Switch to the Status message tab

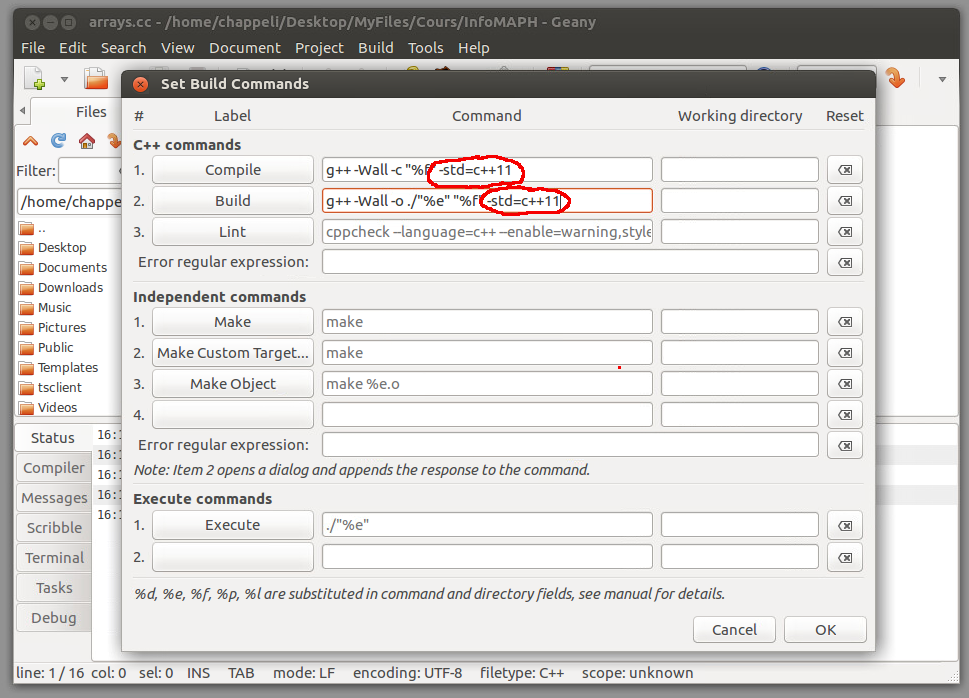coord(53,438)
